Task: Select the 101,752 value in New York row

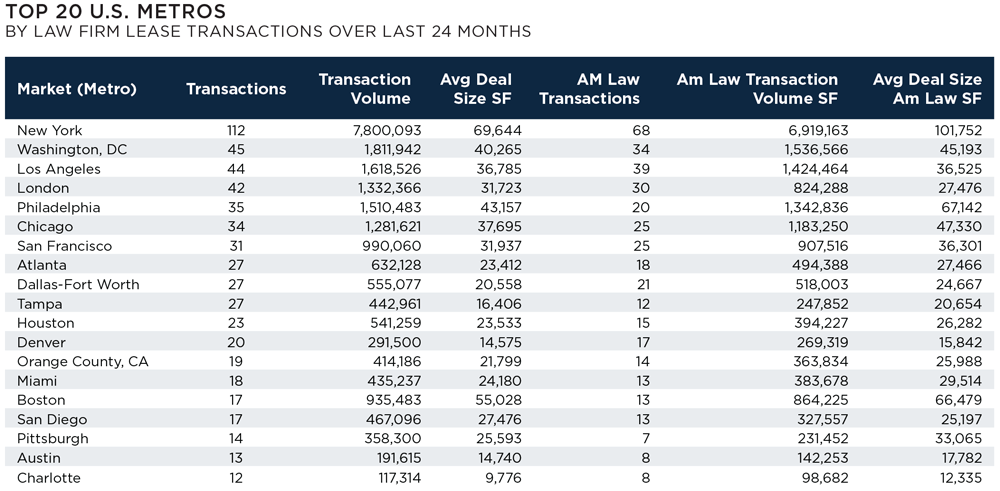Action: pyautogui.click(x=953, y=130)
